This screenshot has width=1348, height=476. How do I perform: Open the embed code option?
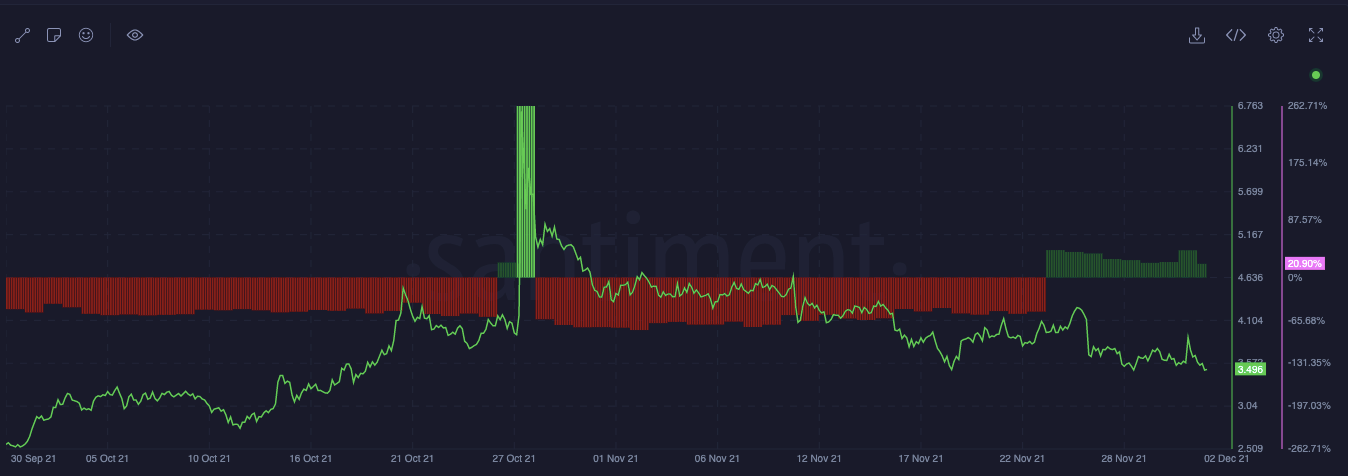(x=1236, y=35)
